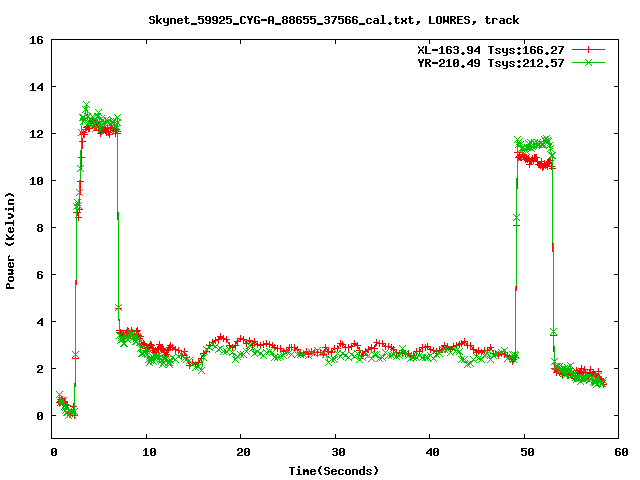Click y-axis tick label 12
Screen dimensions: 640x480
(x=36, y=134)
